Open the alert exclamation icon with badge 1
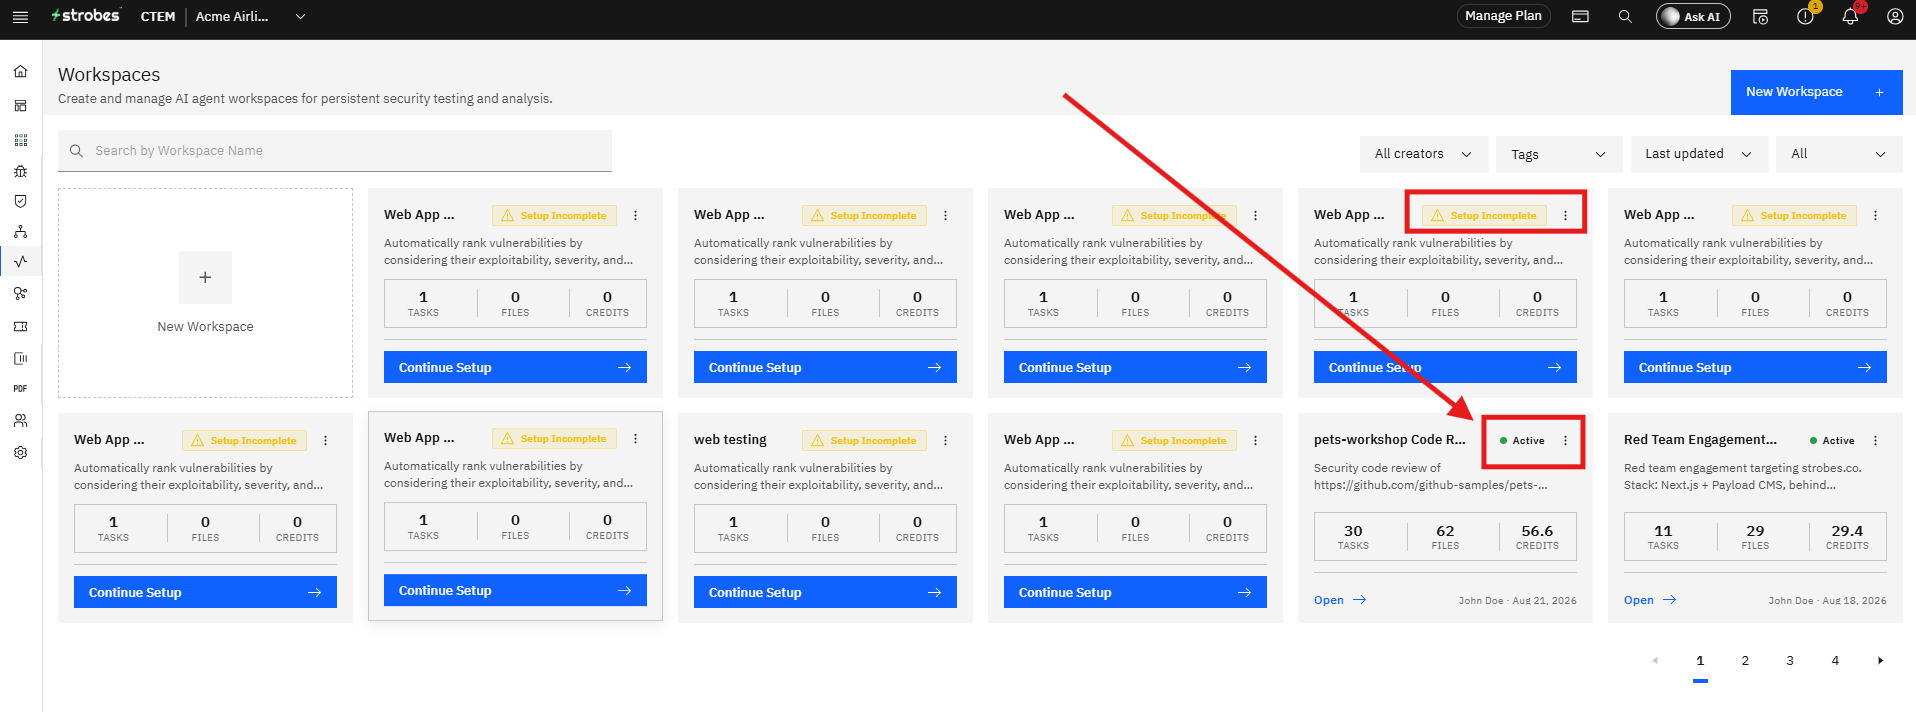Viewport: 1916px width, 712px height. [1805, 16]
